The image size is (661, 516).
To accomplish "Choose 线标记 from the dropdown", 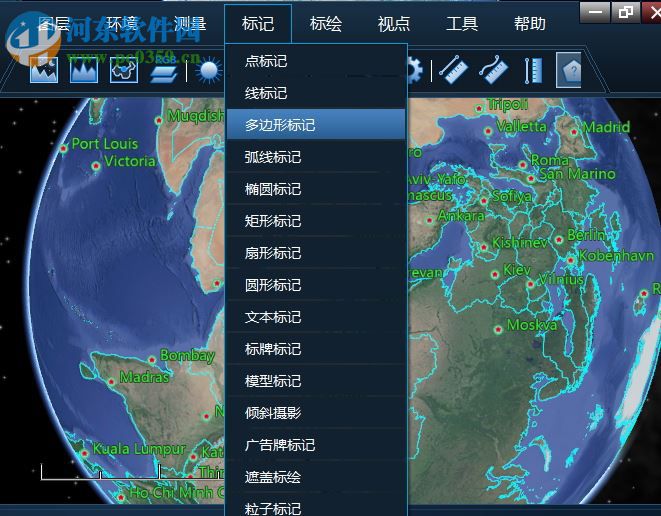I will pos(316,93).
